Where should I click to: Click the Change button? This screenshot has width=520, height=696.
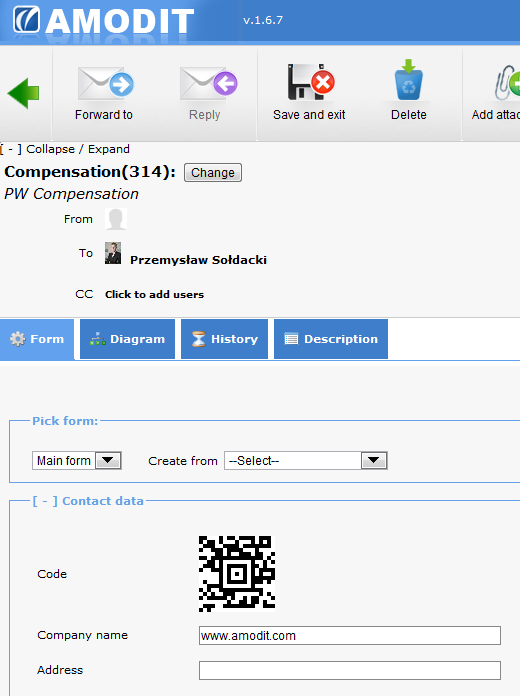(x=213, y=173)
